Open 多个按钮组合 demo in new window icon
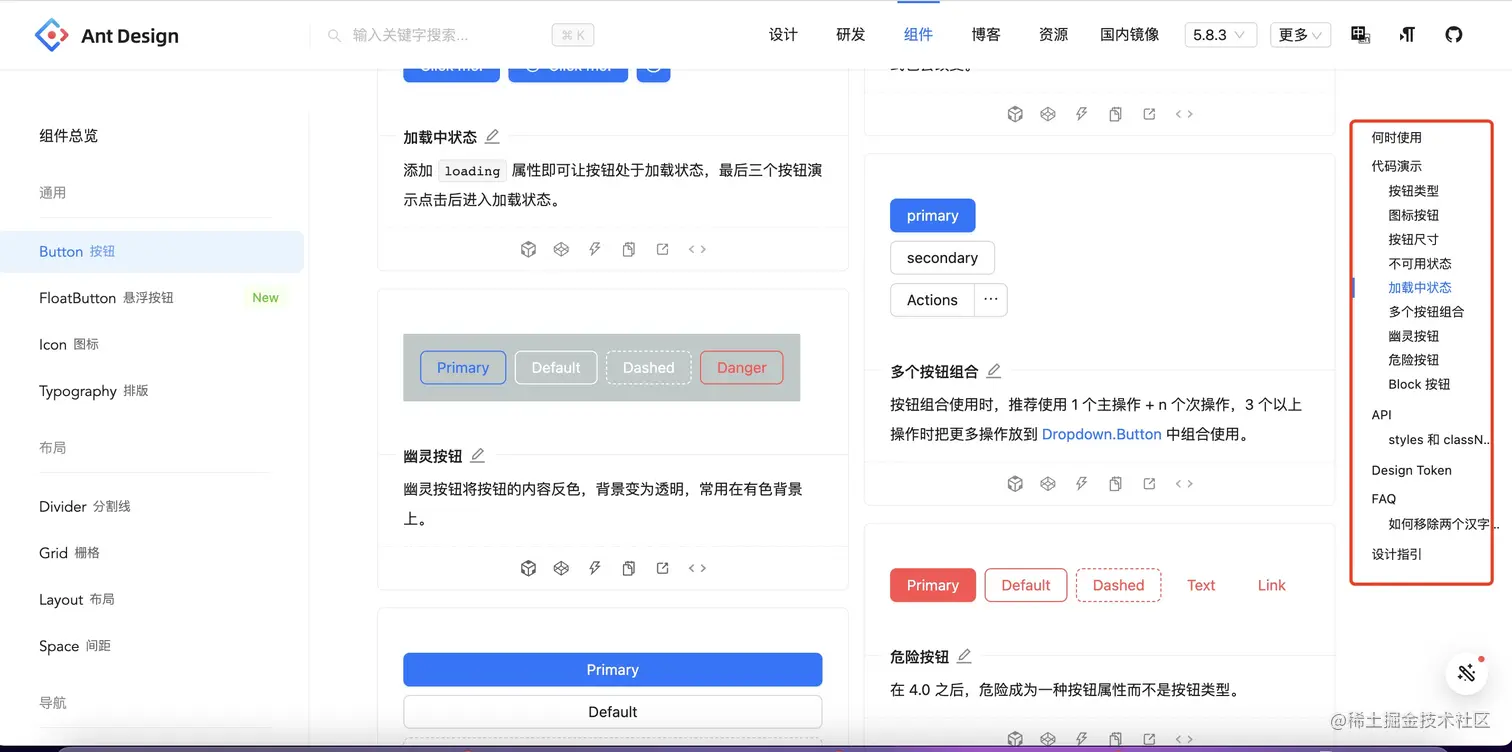Image resolution: width=1512 pixels, height=752 pixels. 1149,484
